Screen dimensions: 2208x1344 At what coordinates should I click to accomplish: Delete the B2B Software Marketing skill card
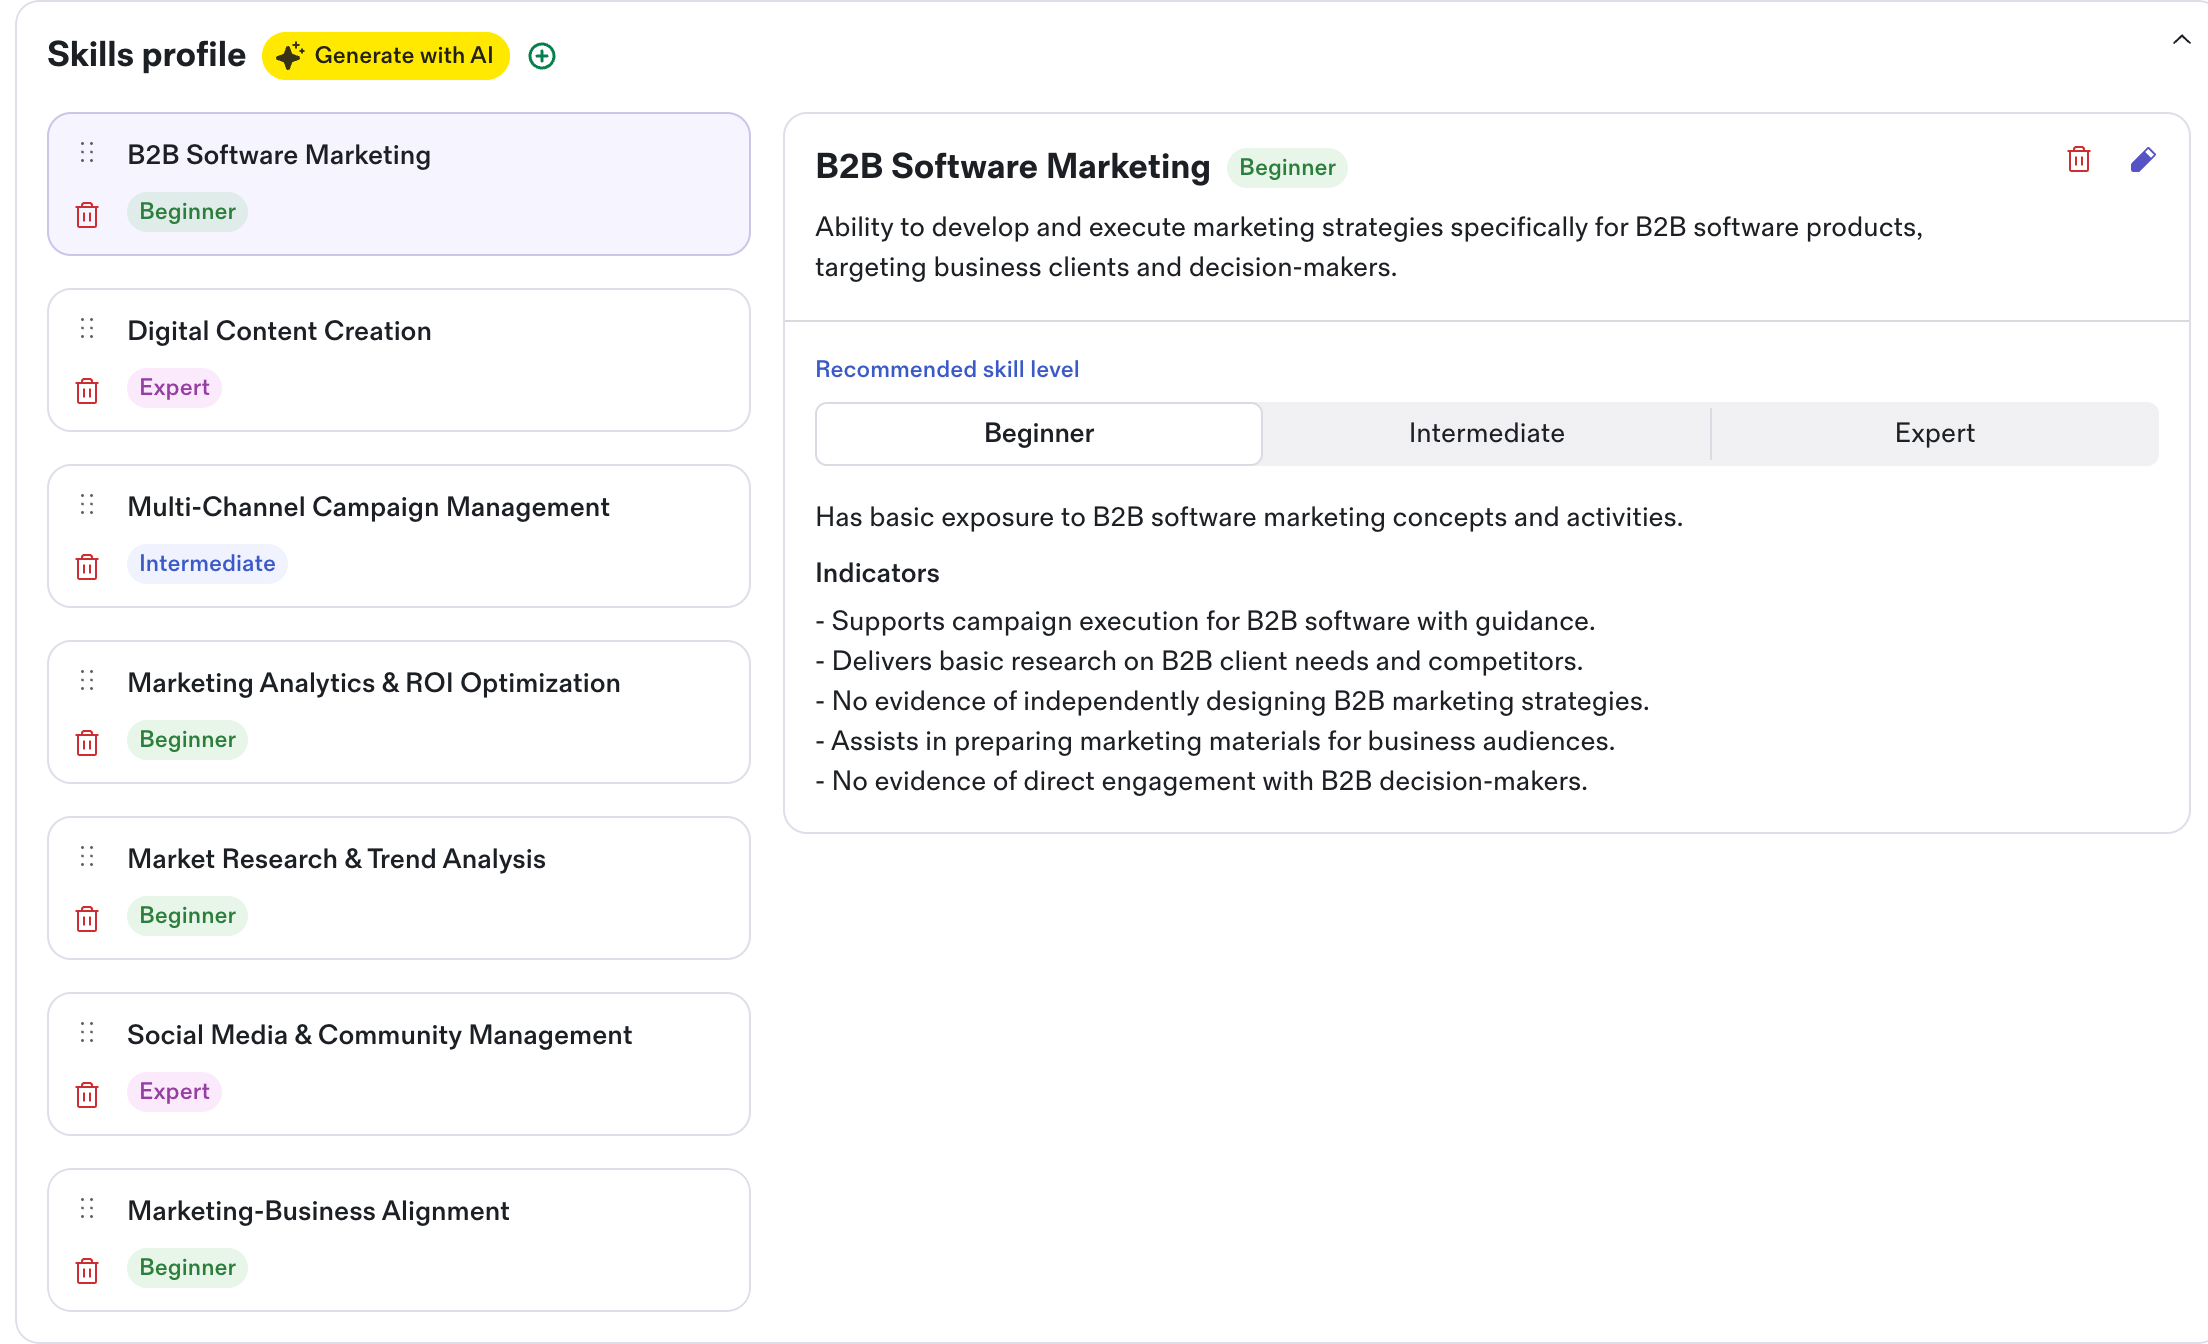tap(87, 215)
